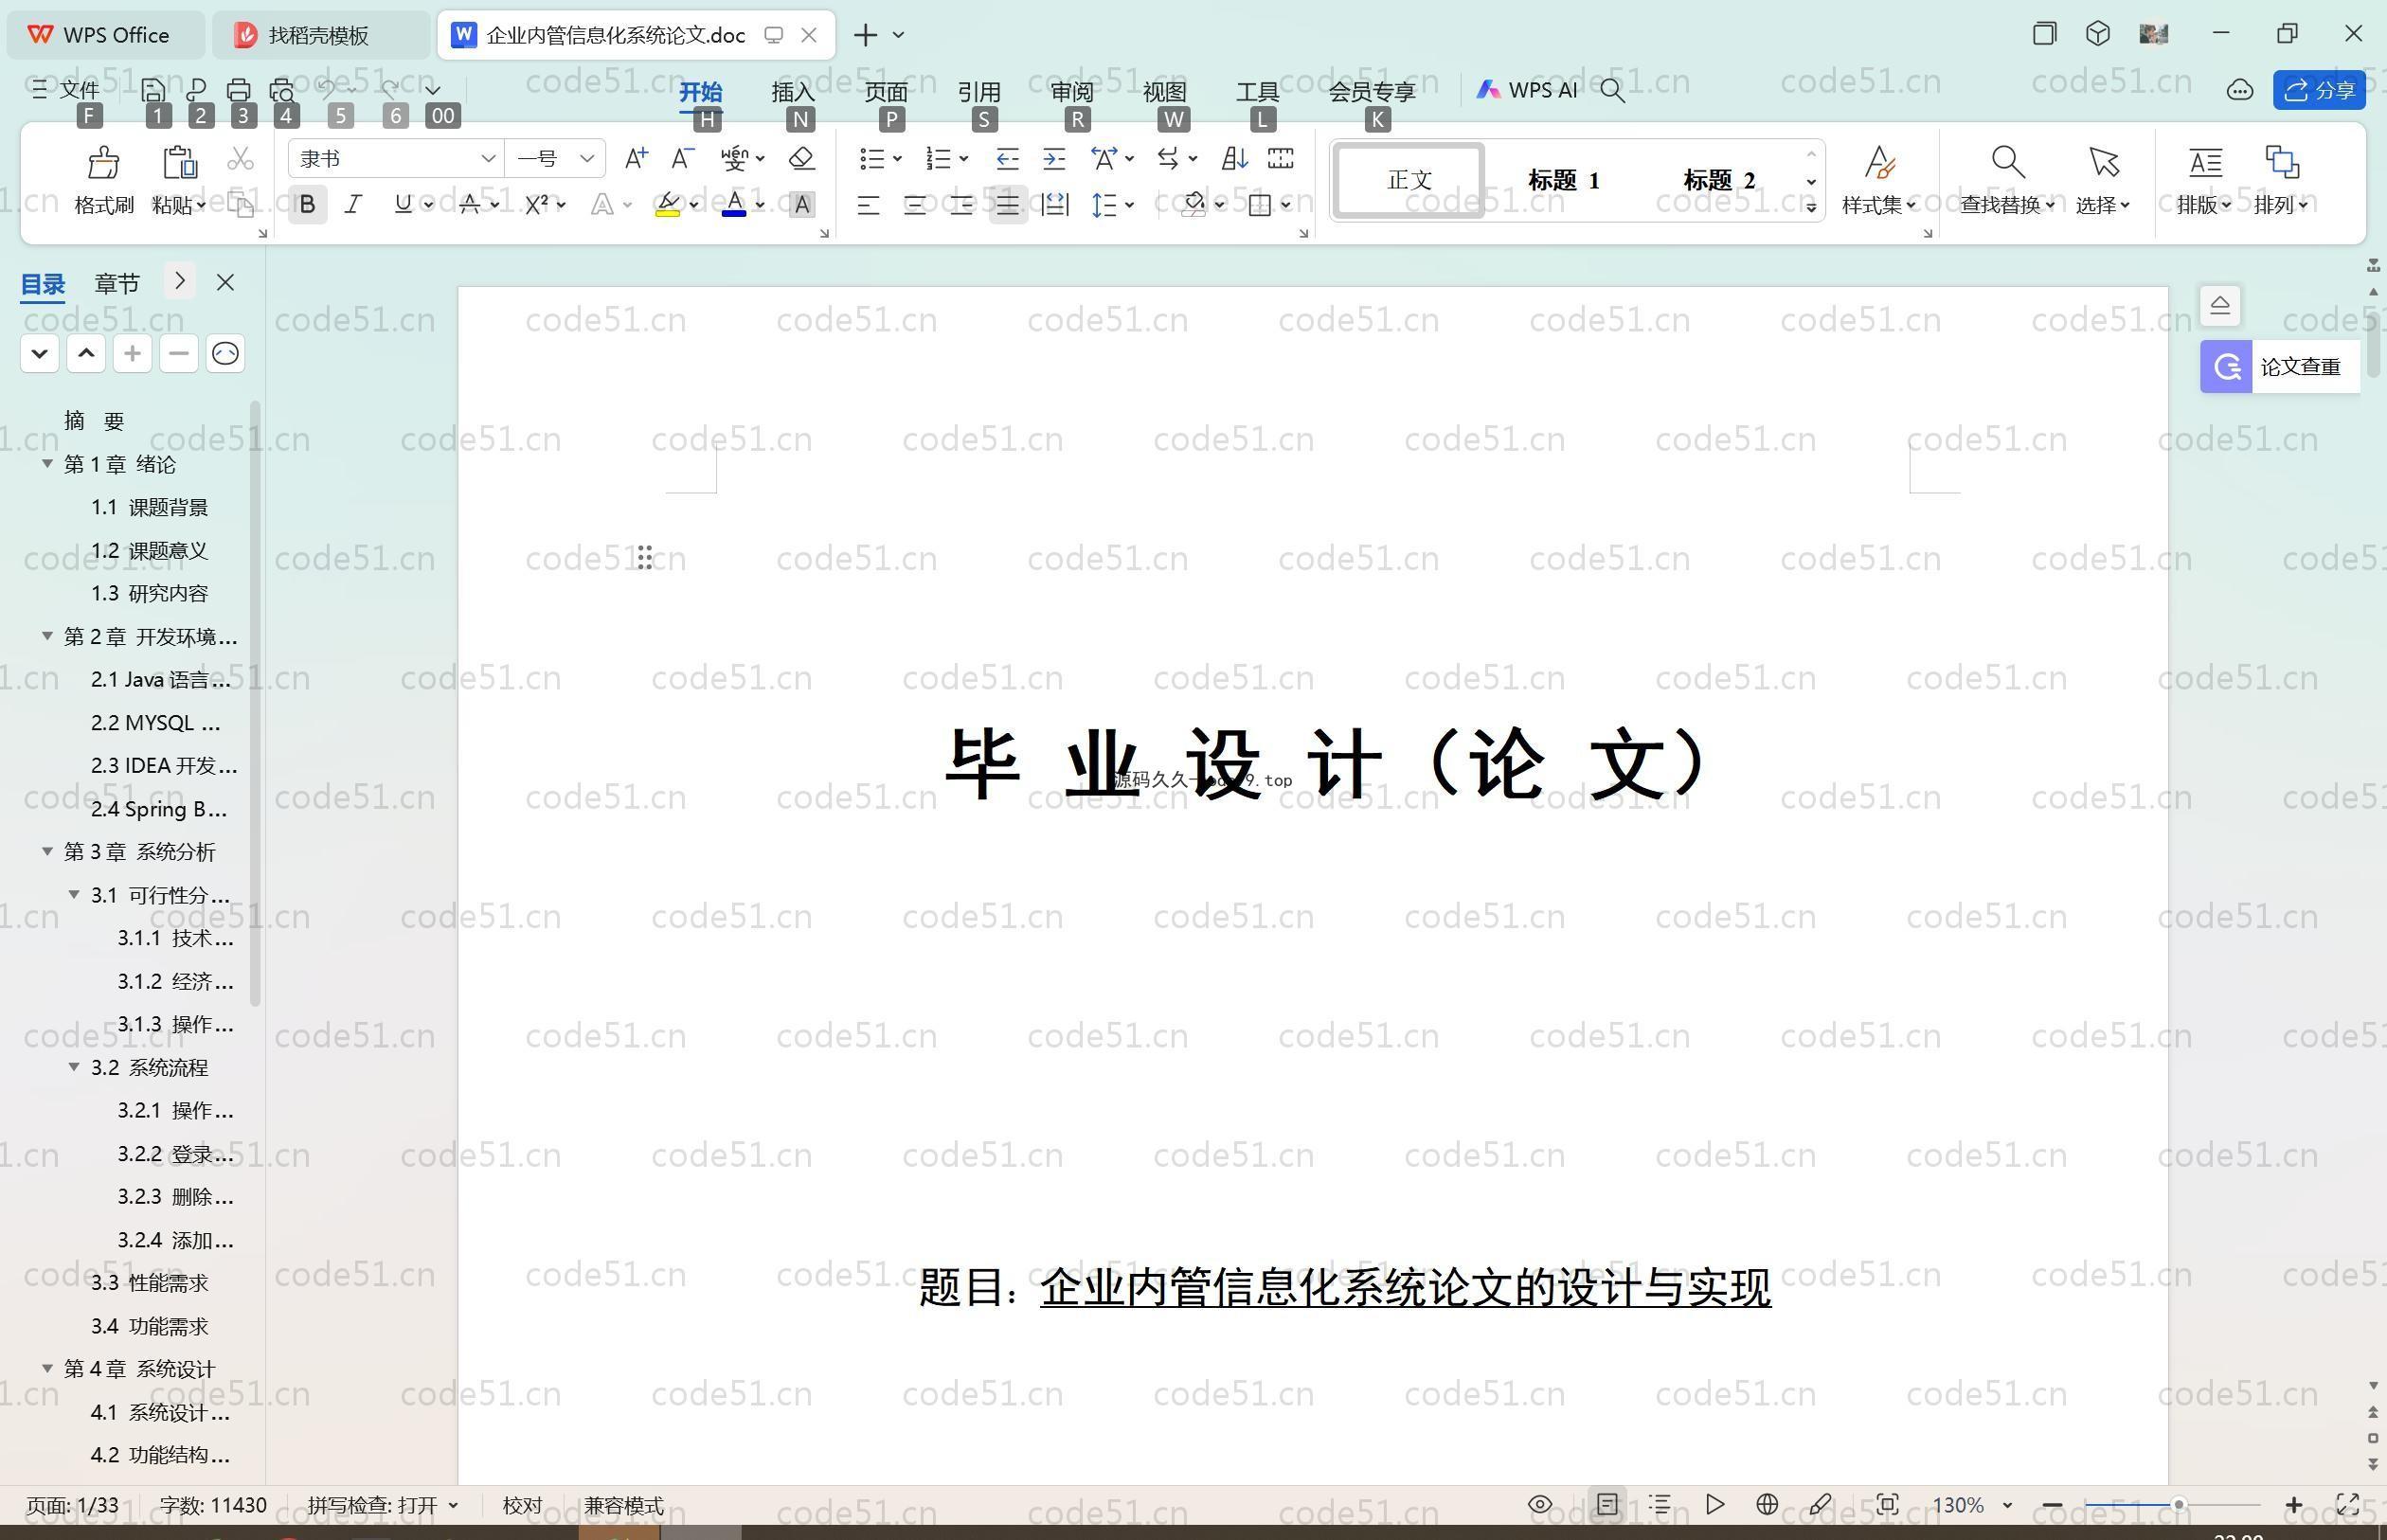Switch to the 插入 ribbon tab
Viewport: 2387px width, 1540px height.
pos(793,91)
